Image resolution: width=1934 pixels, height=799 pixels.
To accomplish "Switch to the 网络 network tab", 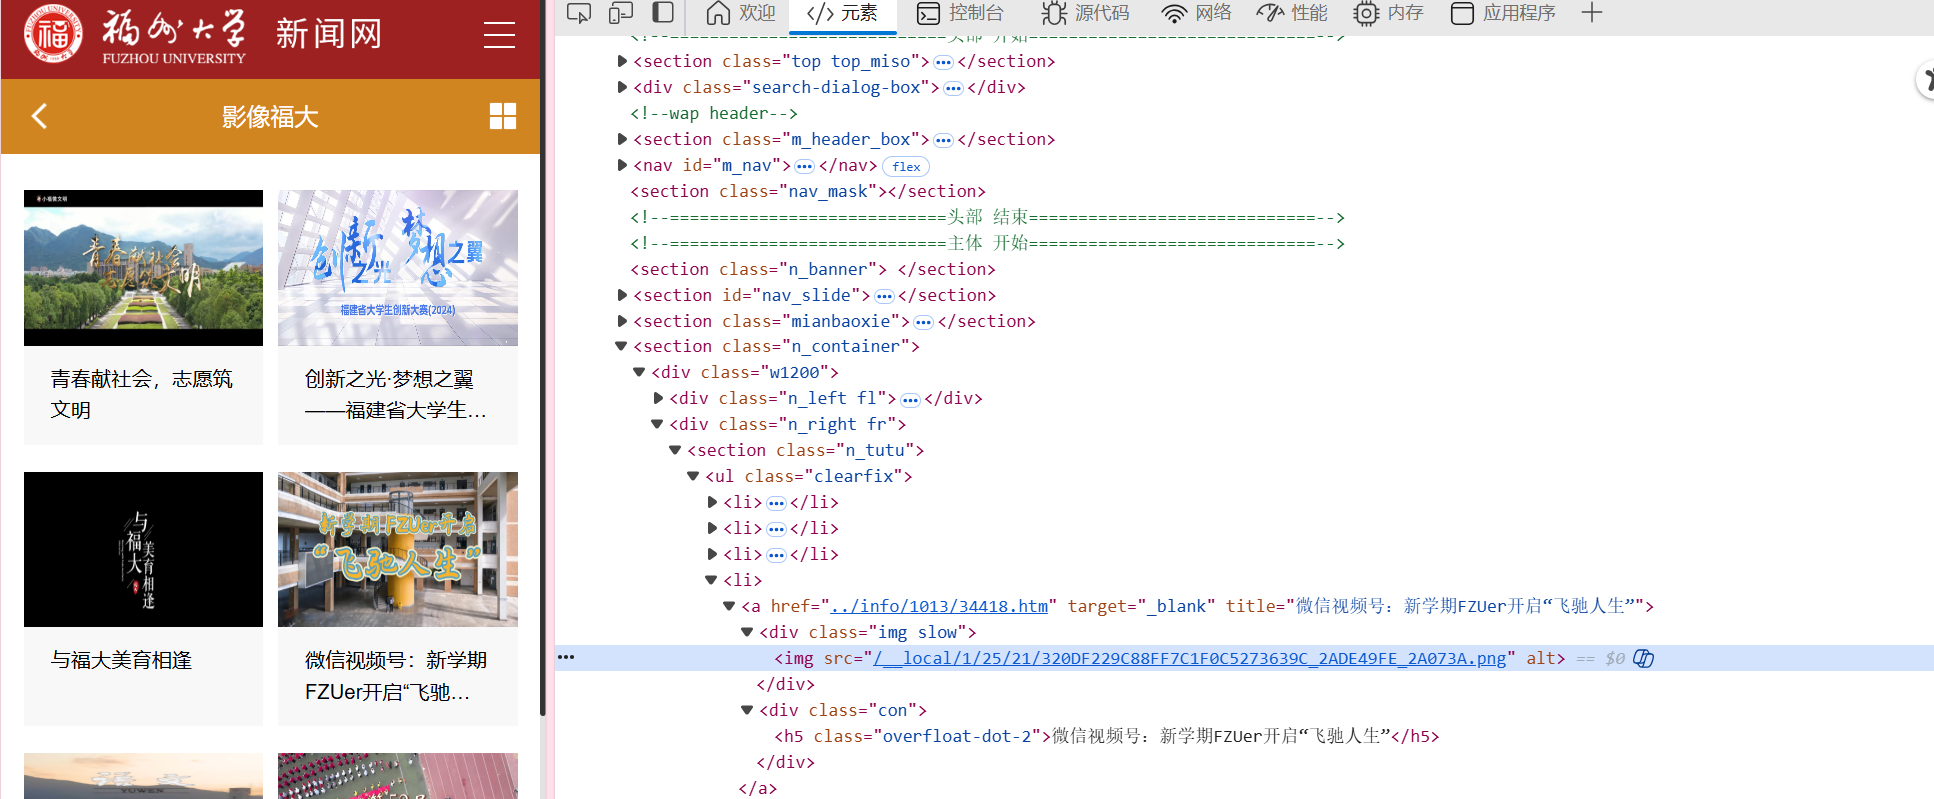I will coord(1196,13).
